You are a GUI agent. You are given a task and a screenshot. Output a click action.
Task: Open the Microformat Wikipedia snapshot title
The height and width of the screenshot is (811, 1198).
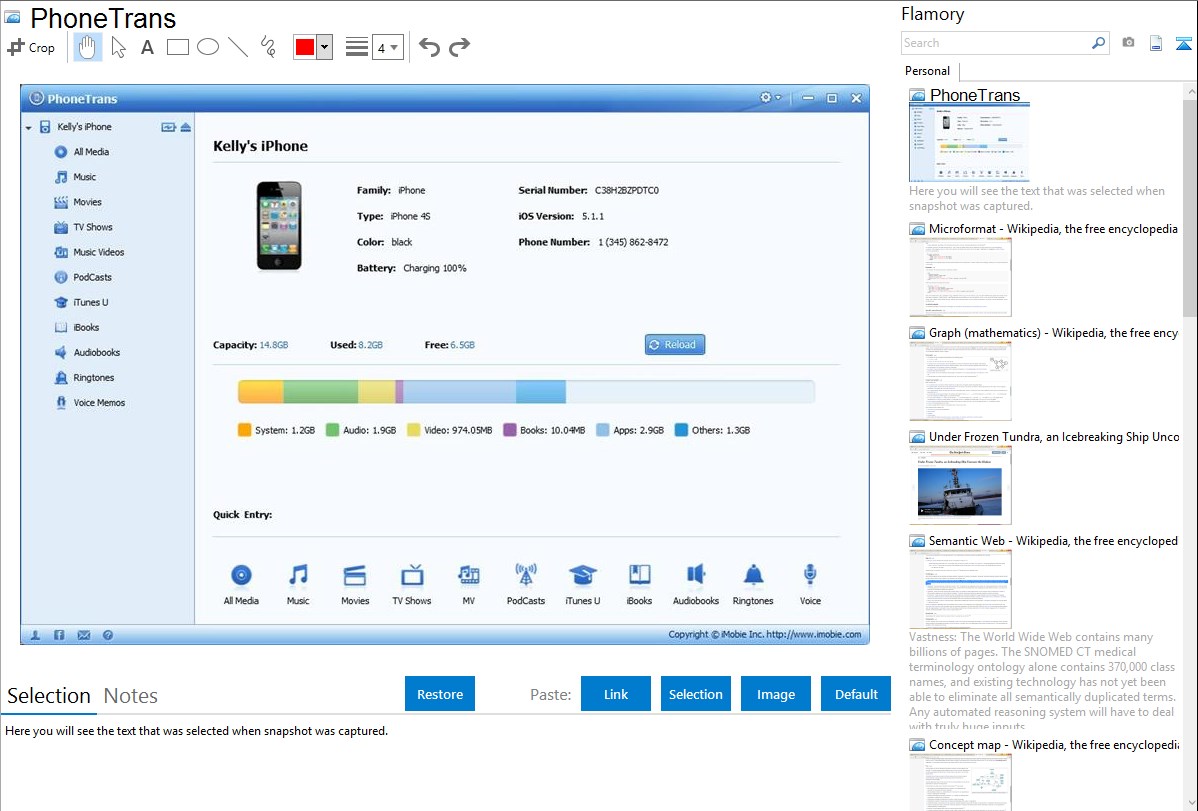[1053, 229]
